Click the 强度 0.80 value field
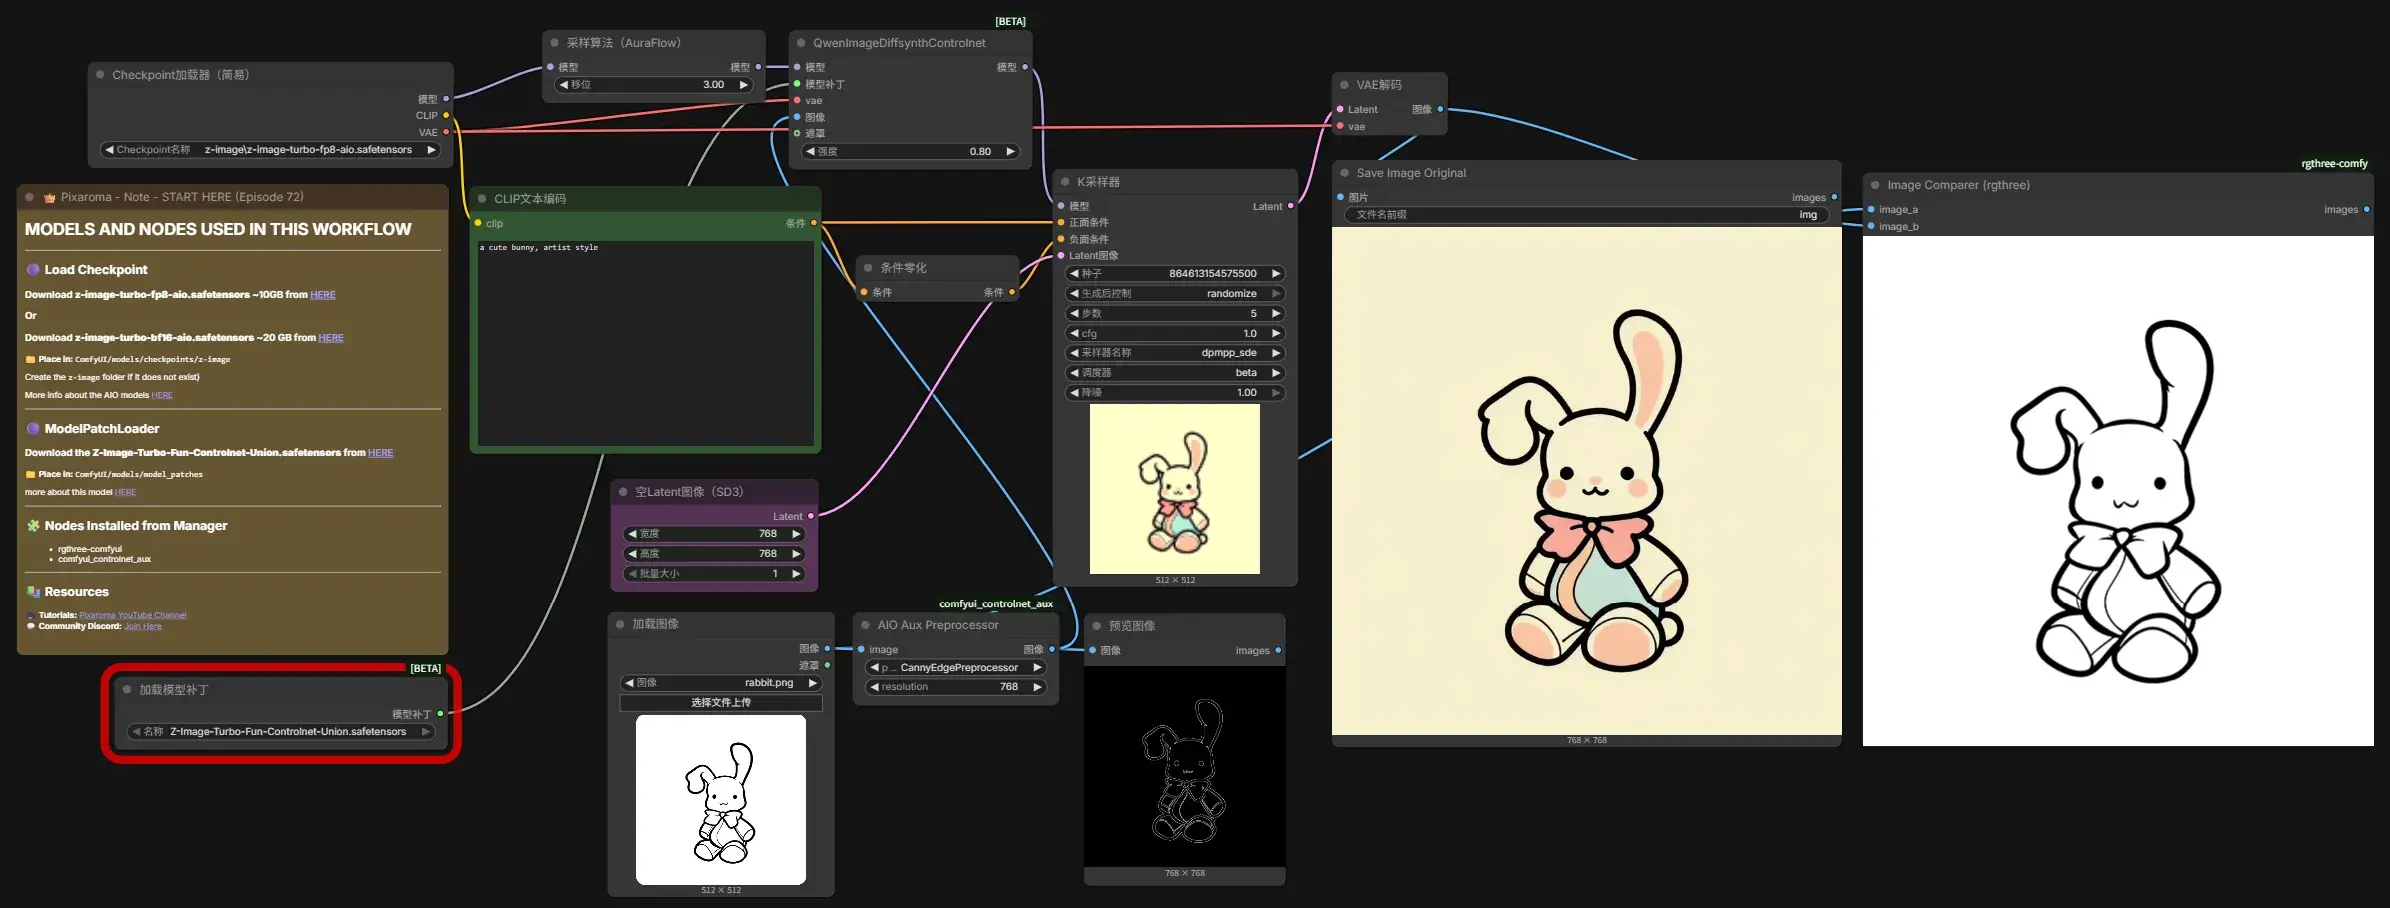 click(x=911, y=152)
